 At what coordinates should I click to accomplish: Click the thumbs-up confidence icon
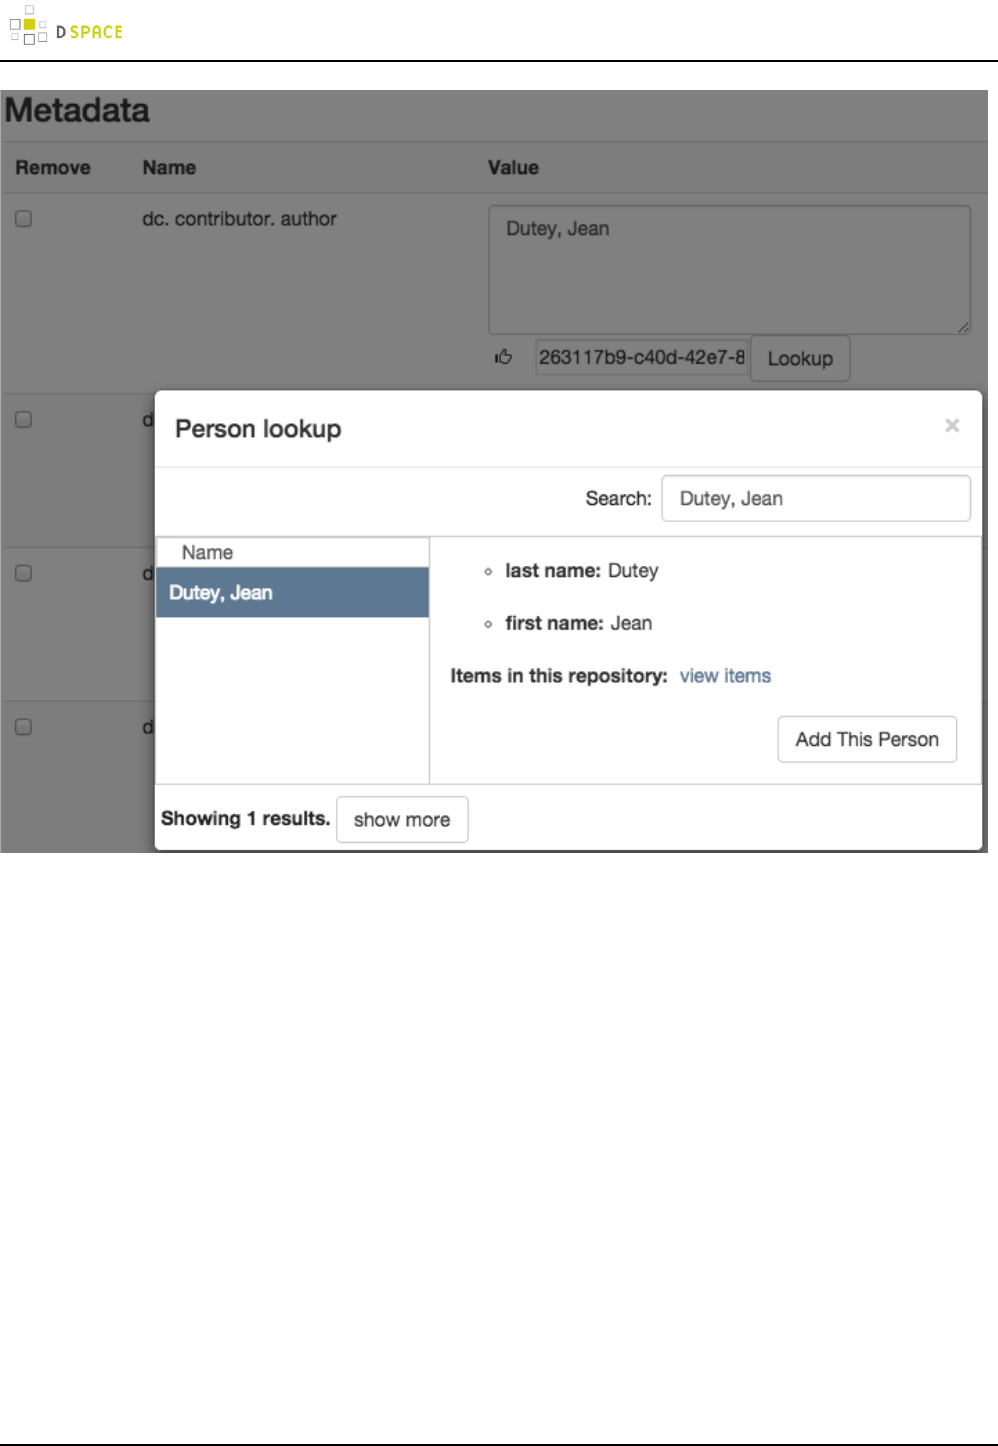click(x=503, y=357)
